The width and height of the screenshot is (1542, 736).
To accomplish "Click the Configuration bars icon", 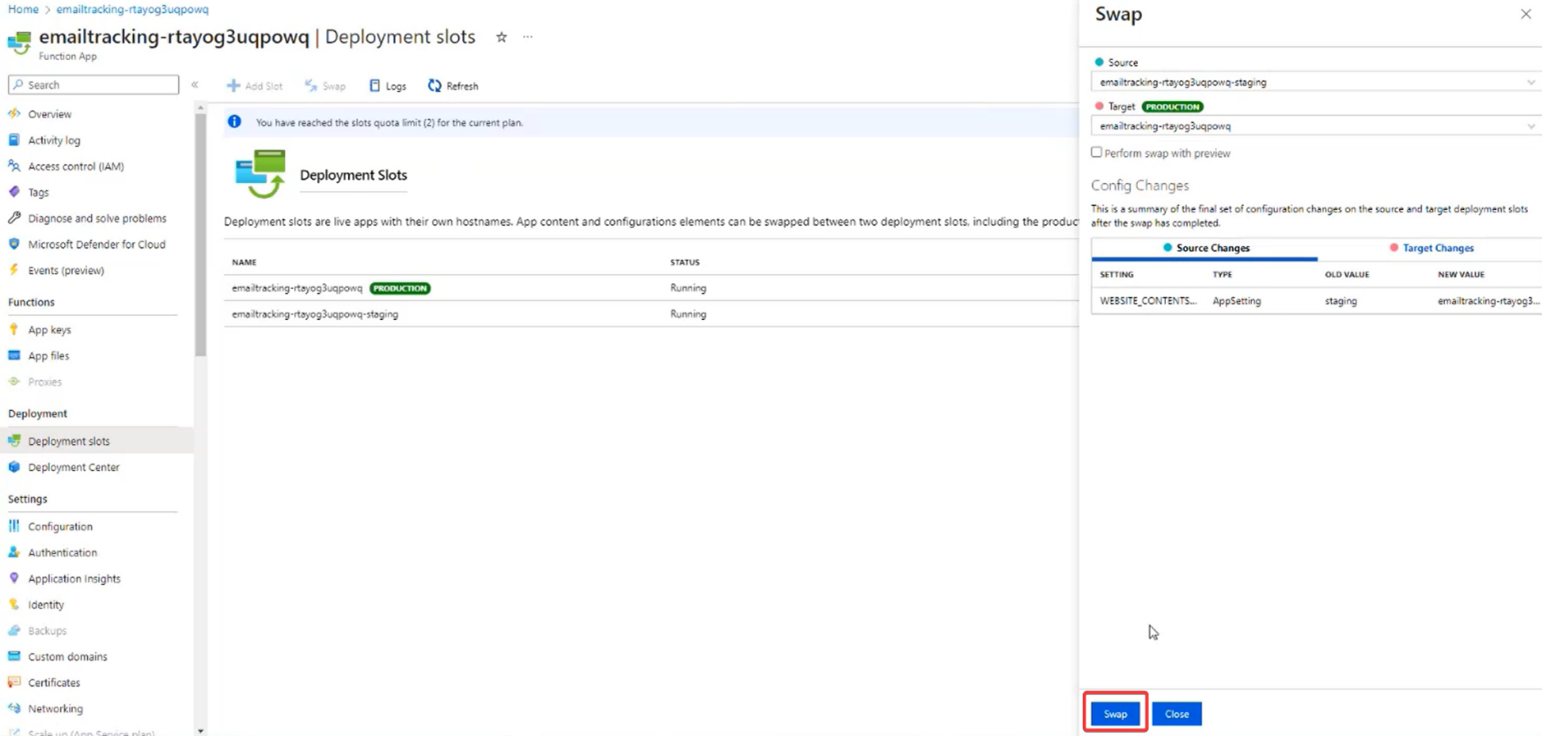I will pos(14,526).
